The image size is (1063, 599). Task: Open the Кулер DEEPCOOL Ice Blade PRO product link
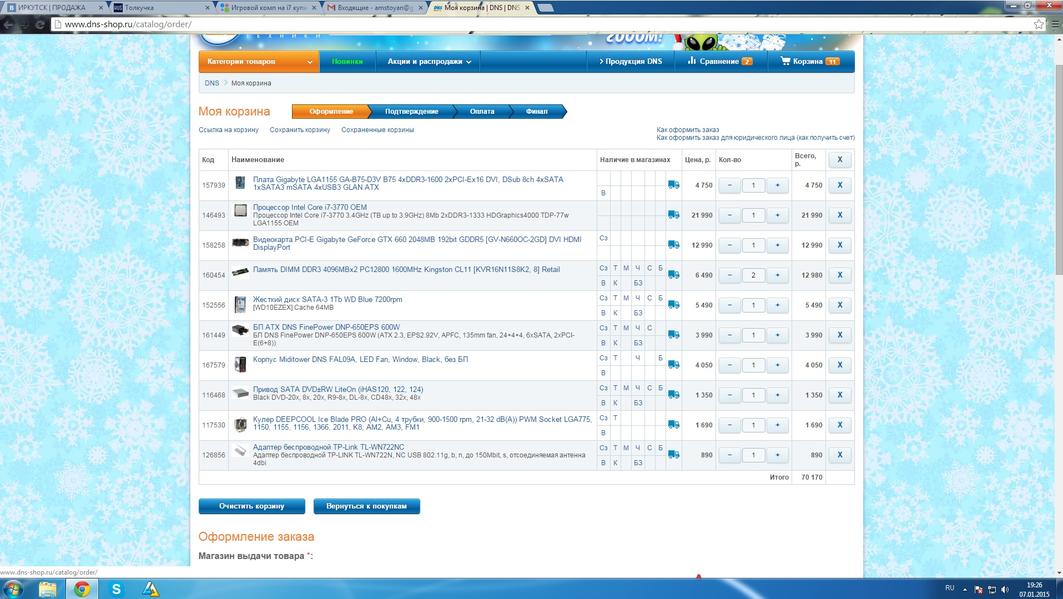(x=422, y=423)
